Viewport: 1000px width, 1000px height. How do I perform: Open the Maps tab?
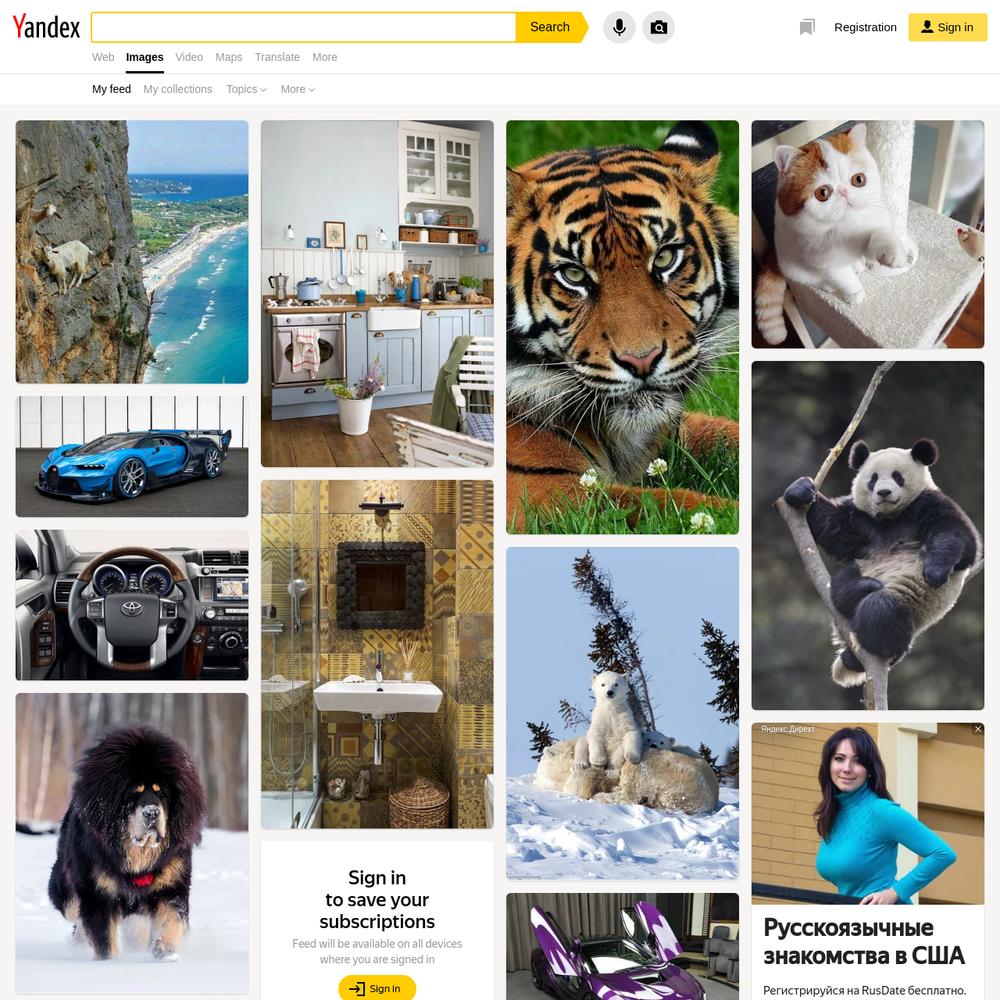pos(228,57)
